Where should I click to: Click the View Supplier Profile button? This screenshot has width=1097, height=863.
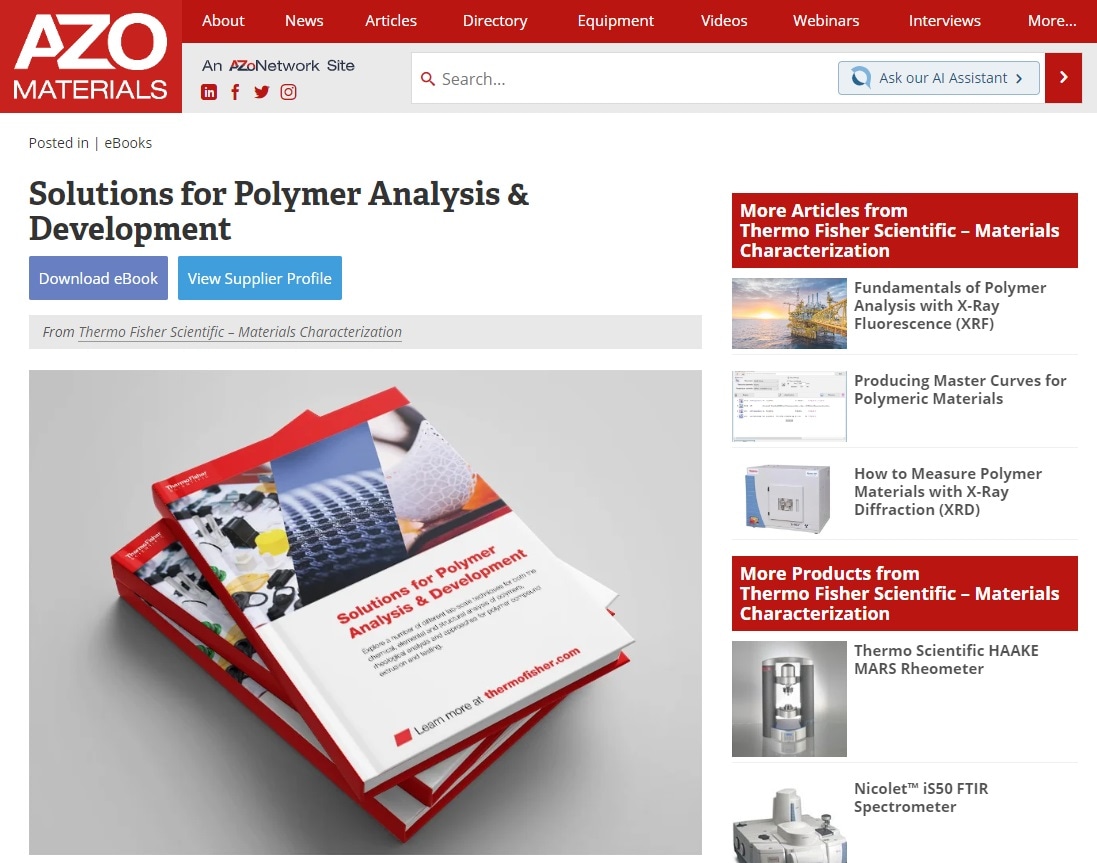pyautogui.click(x=260, y=278)
